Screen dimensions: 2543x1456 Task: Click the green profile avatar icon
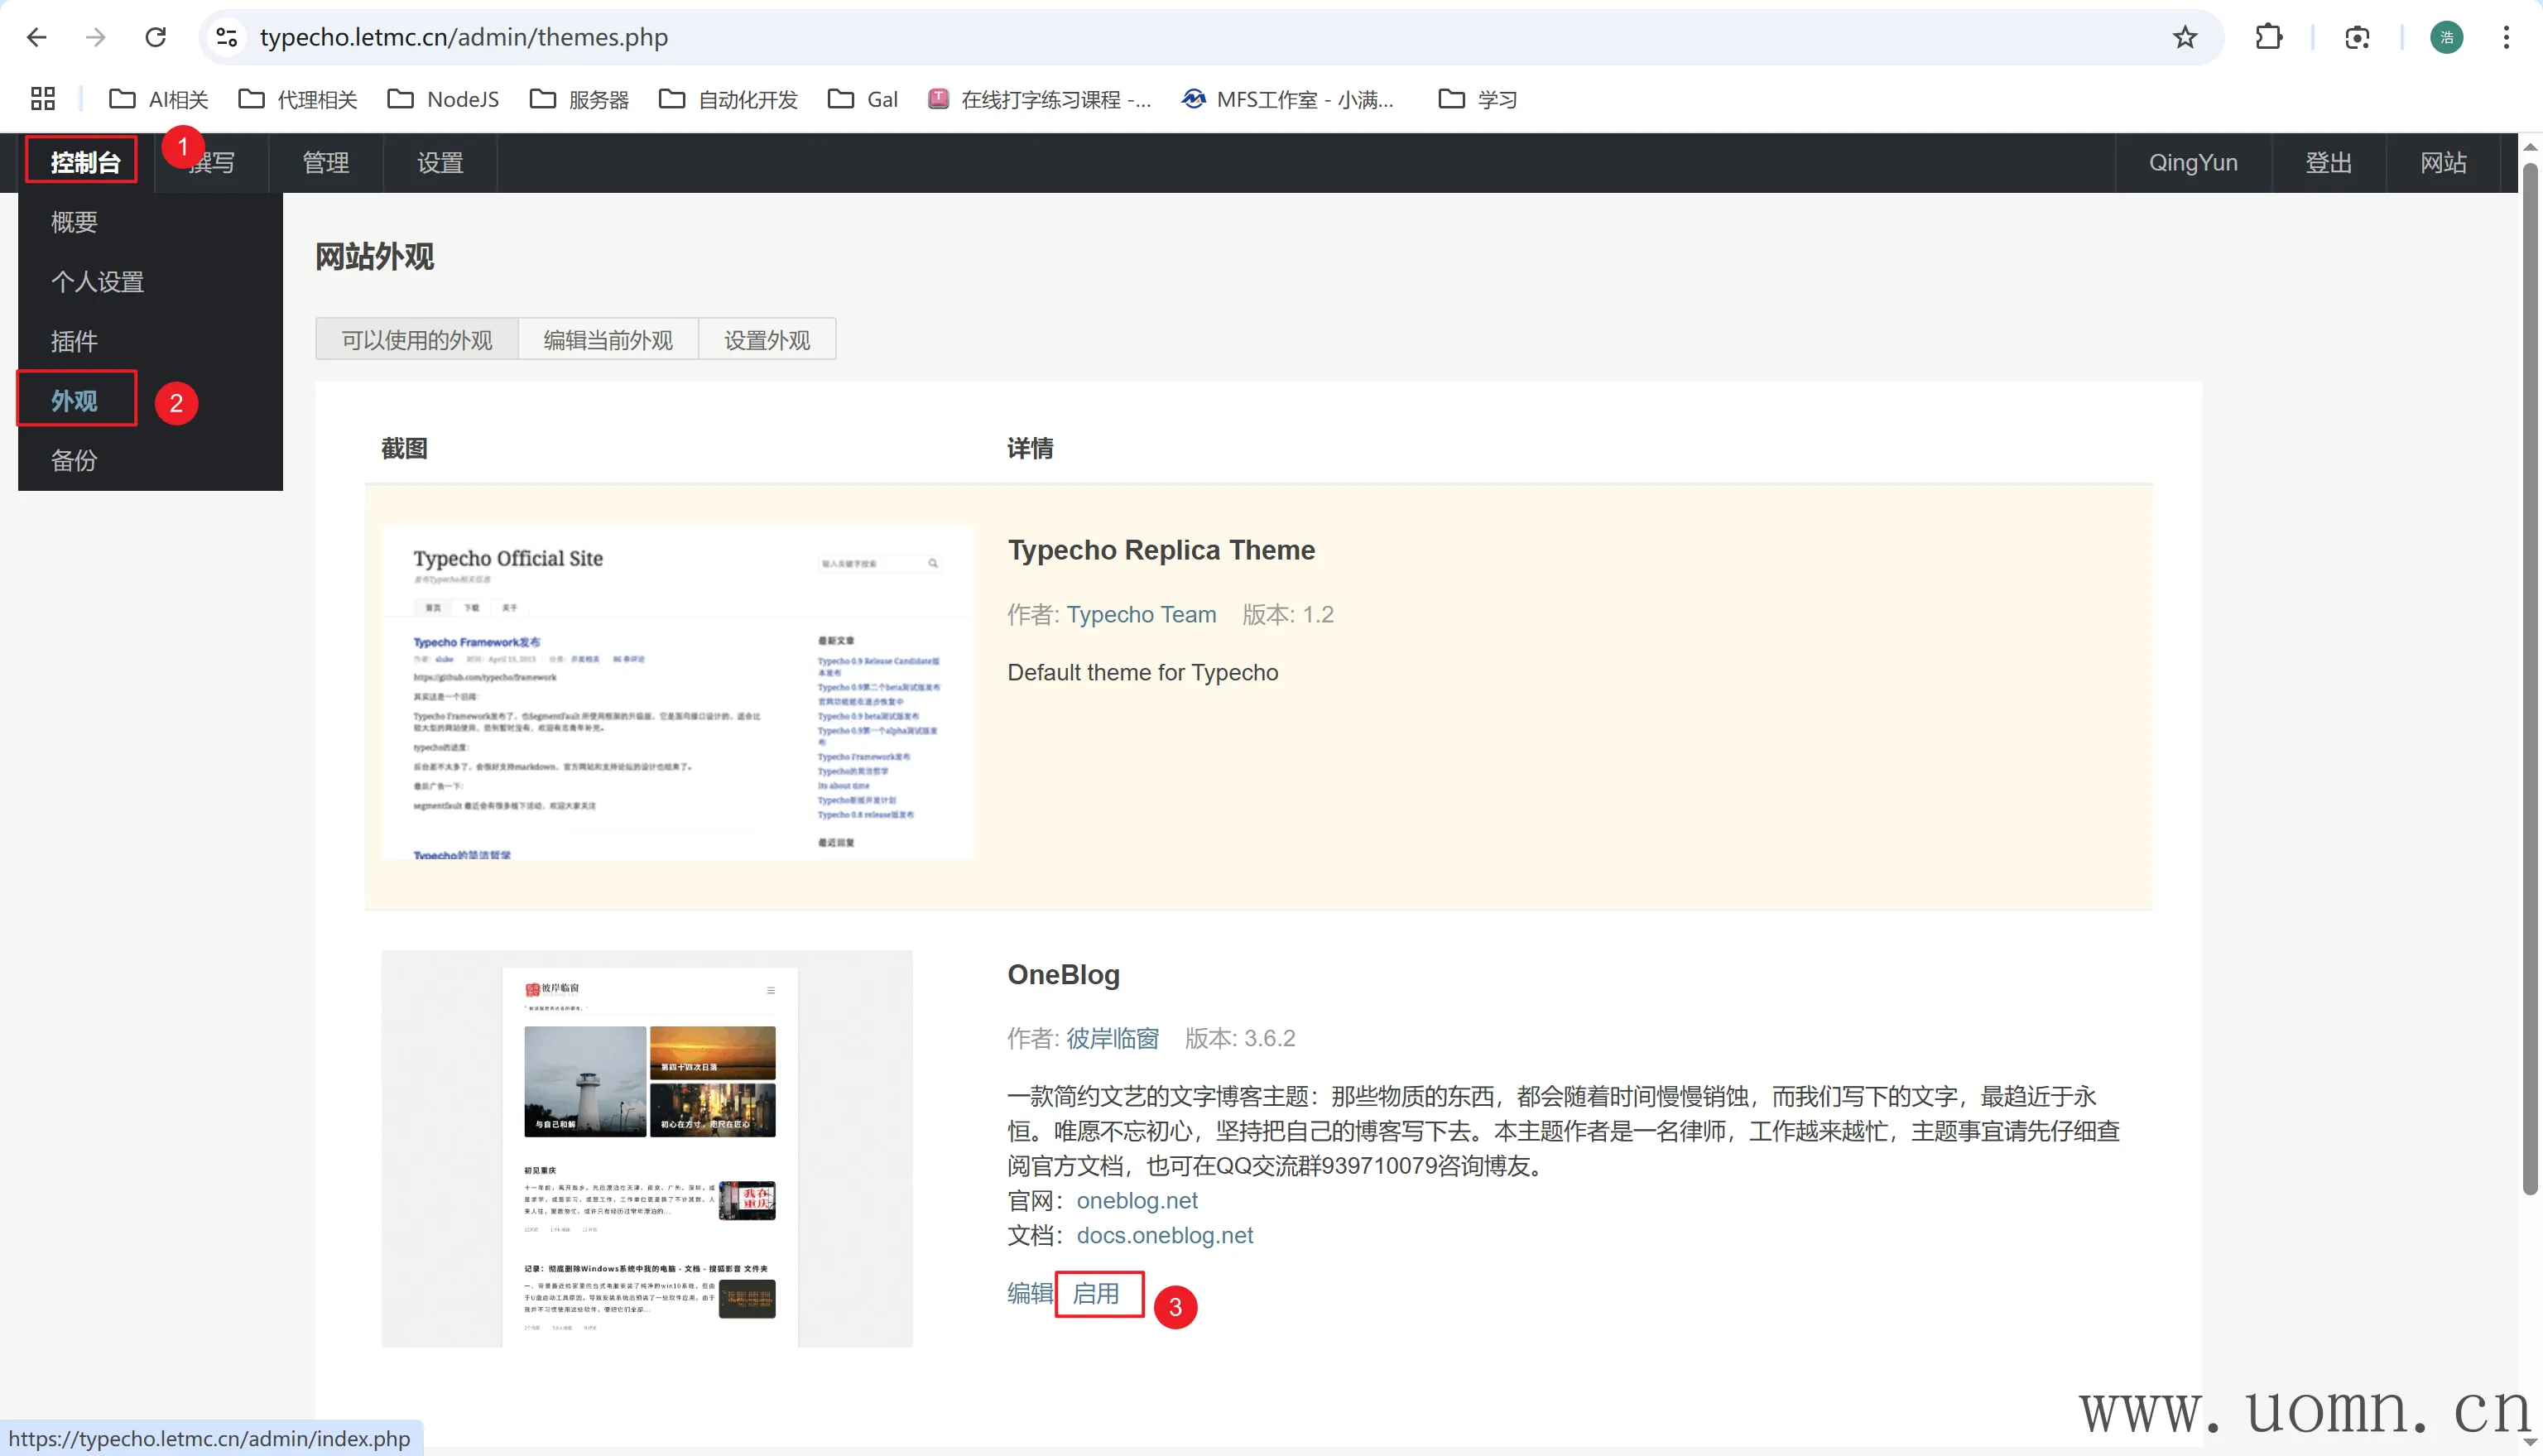point(2446,37)
